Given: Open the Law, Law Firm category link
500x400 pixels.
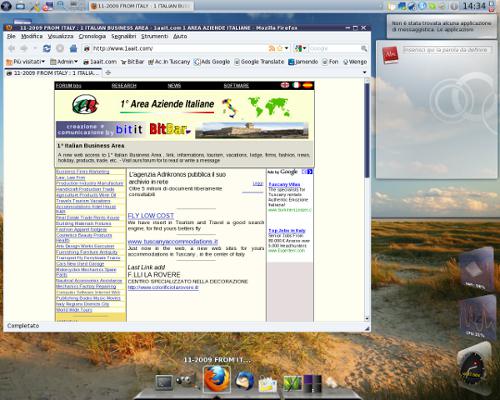Looking at the screenshot, I should pos(71,178).
